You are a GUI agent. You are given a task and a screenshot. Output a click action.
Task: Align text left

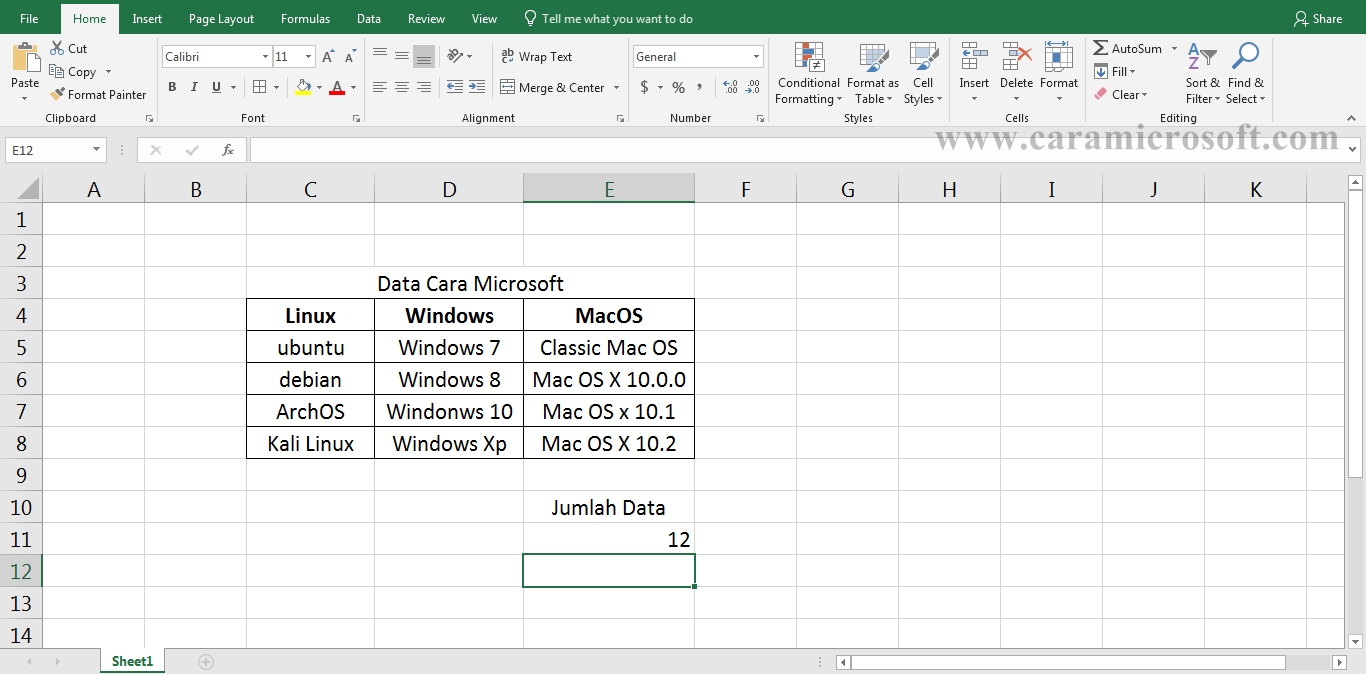380,87
